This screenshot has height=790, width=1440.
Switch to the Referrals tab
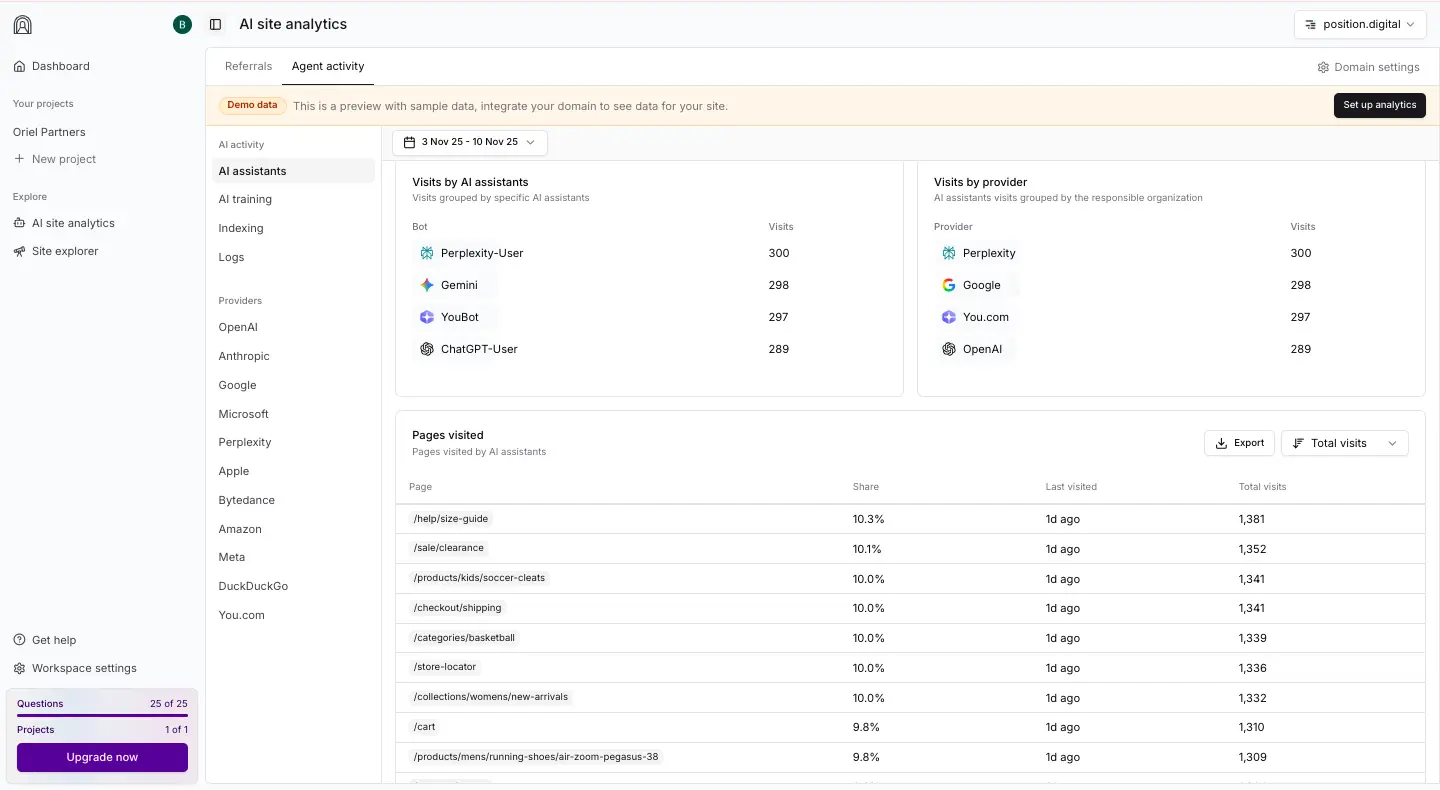[248, 66]
